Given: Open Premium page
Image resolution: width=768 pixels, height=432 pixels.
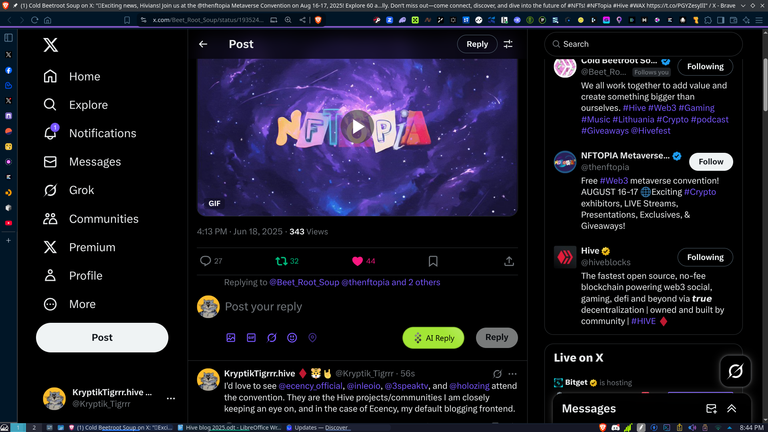Looking at the screenshot, I should (x=79, y=247).
